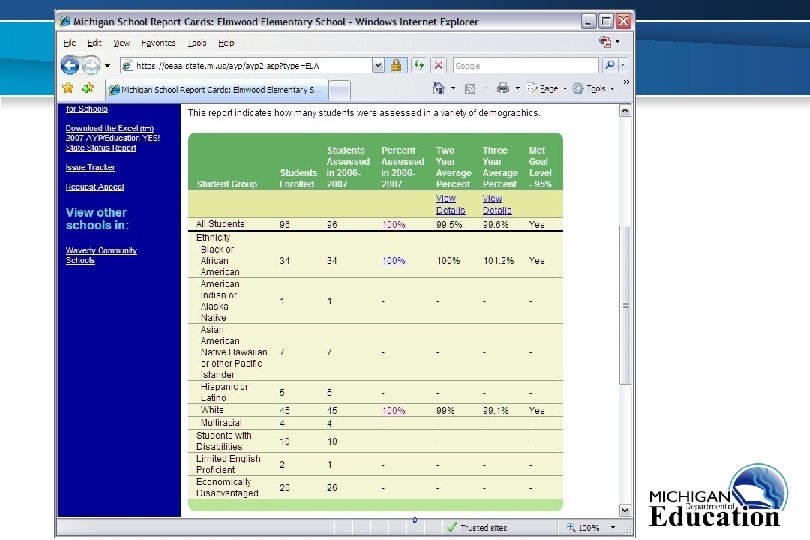Click the 101.2% three year average value
Viewport: 810px width, 540px height.
(x=499, y=261)
